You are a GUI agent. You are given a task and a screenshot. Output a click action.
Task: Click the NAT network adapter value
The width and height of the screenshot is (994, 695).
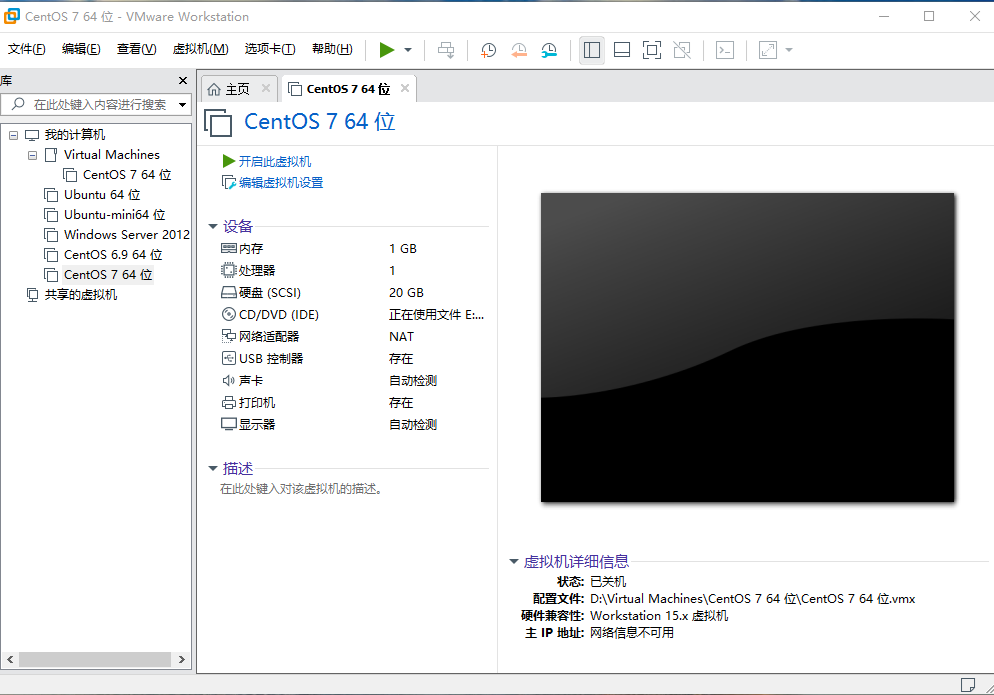pyautogui.click(x=401, y=337)
